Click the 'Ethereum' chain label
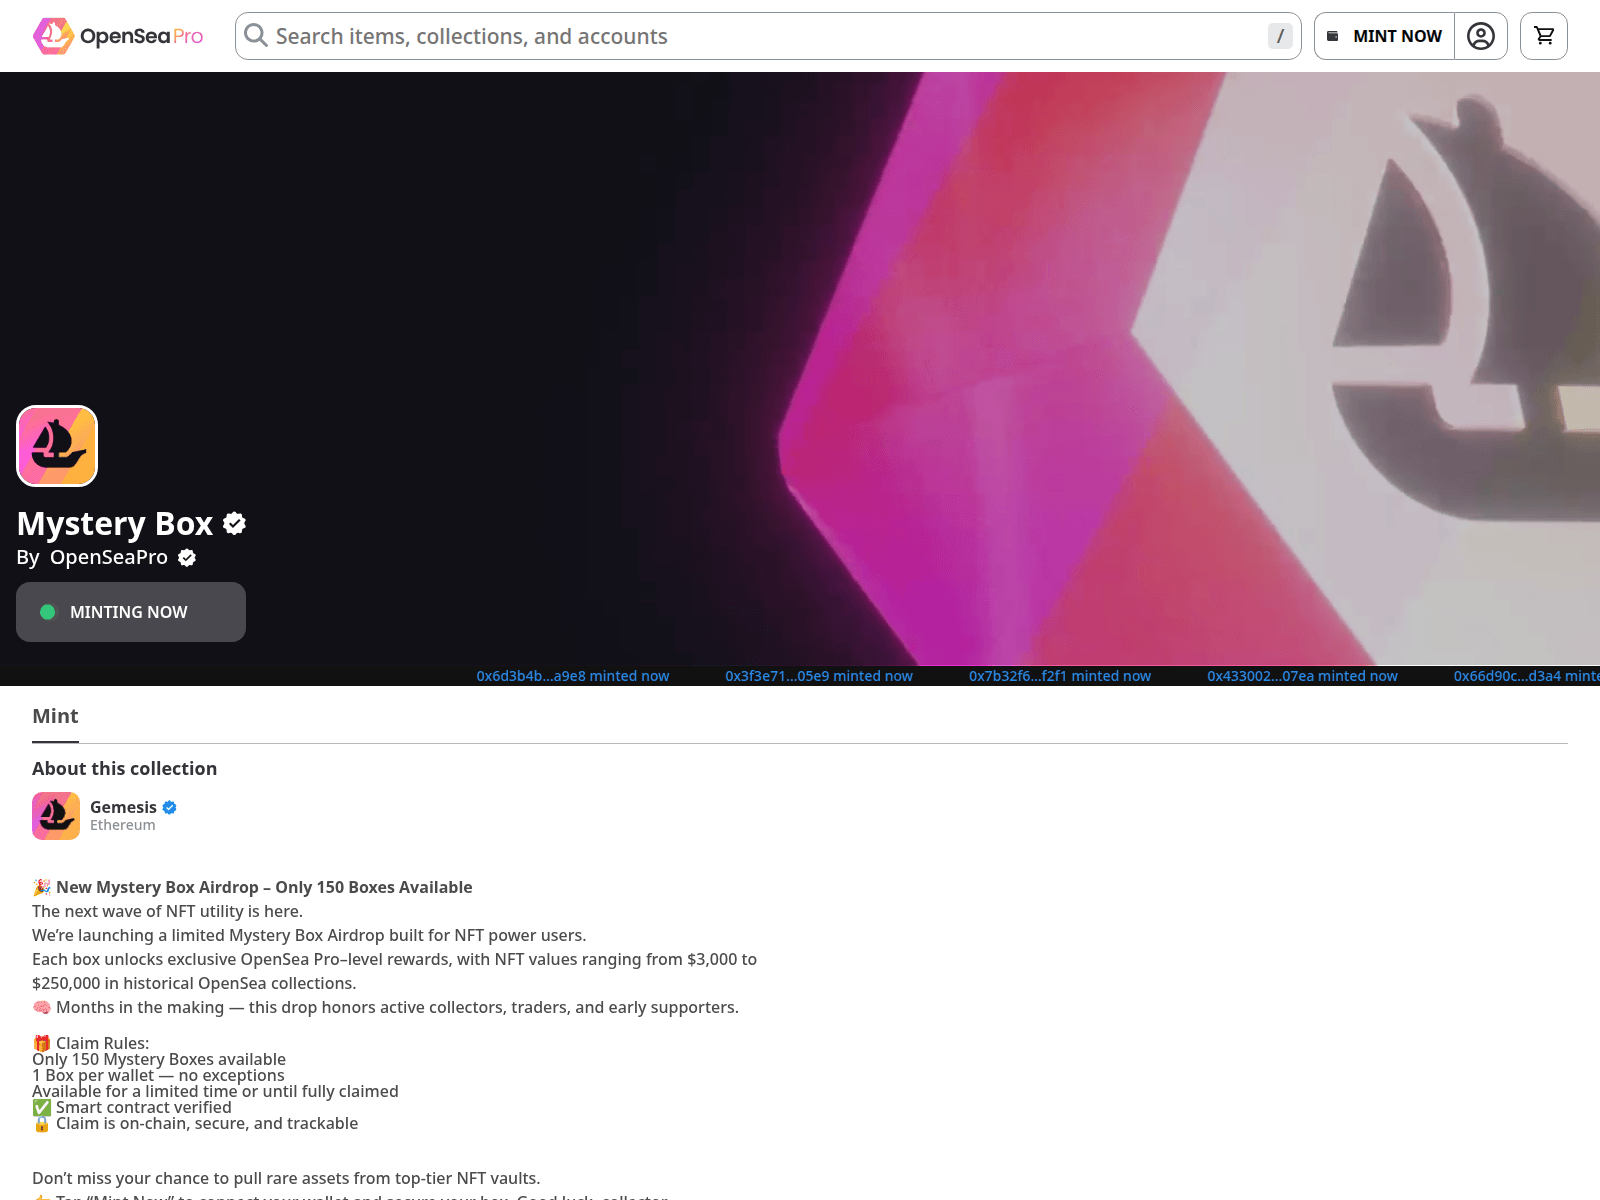Screen dimensions: 1600x1200 123,825
